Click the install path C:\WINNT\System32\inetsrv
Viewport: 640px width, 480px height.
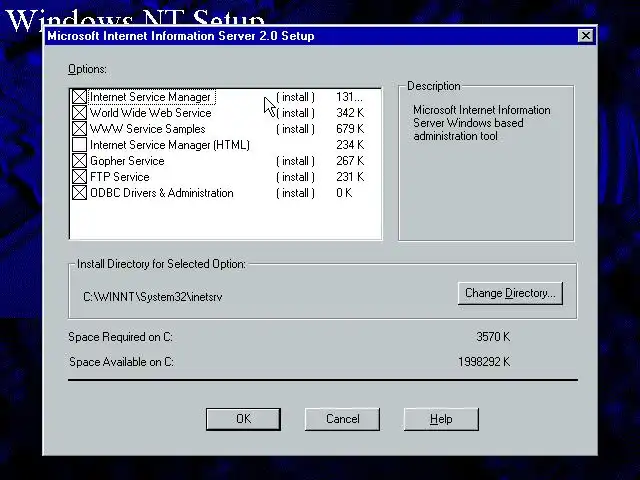(x=153, y=297)
